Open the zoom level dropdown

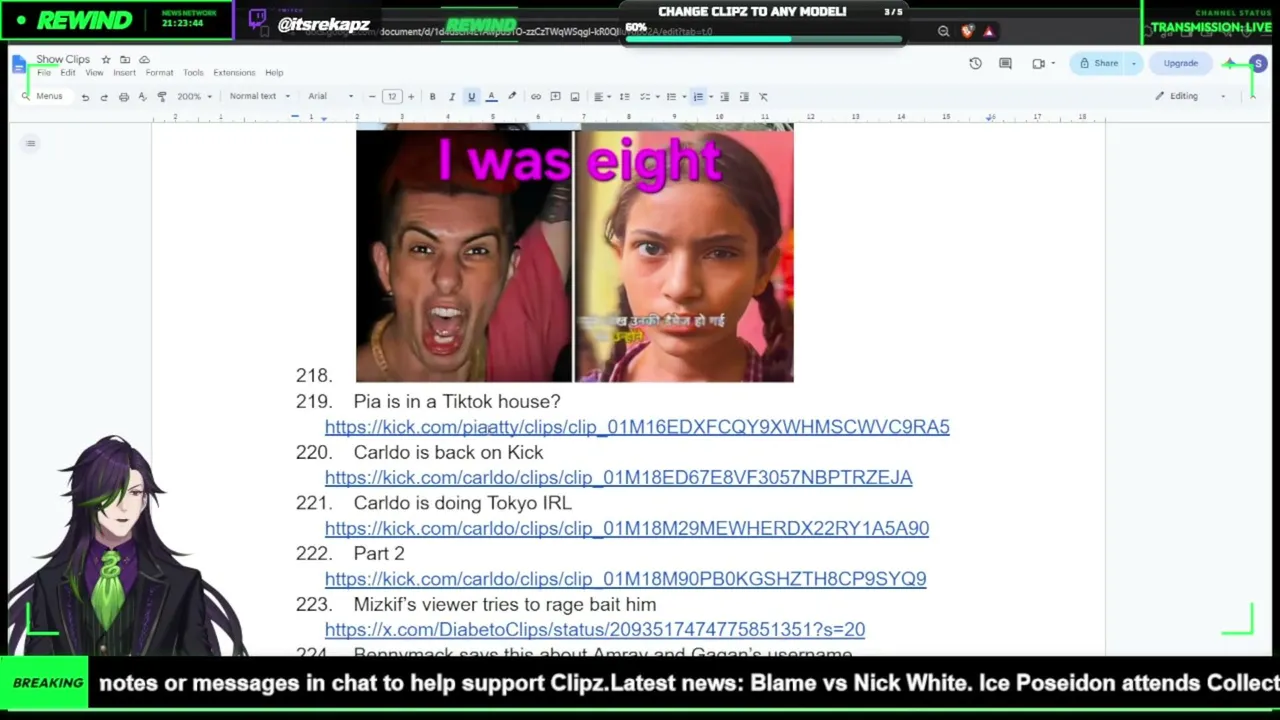coord(194,97)
